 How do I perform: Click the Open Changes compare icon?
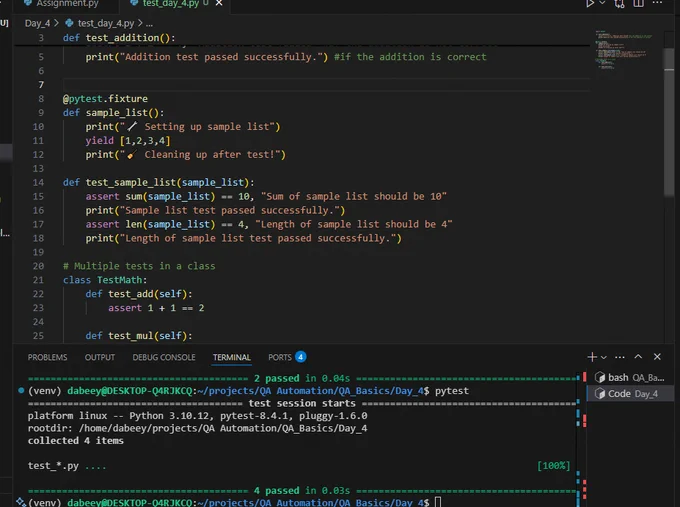point(619,3)
